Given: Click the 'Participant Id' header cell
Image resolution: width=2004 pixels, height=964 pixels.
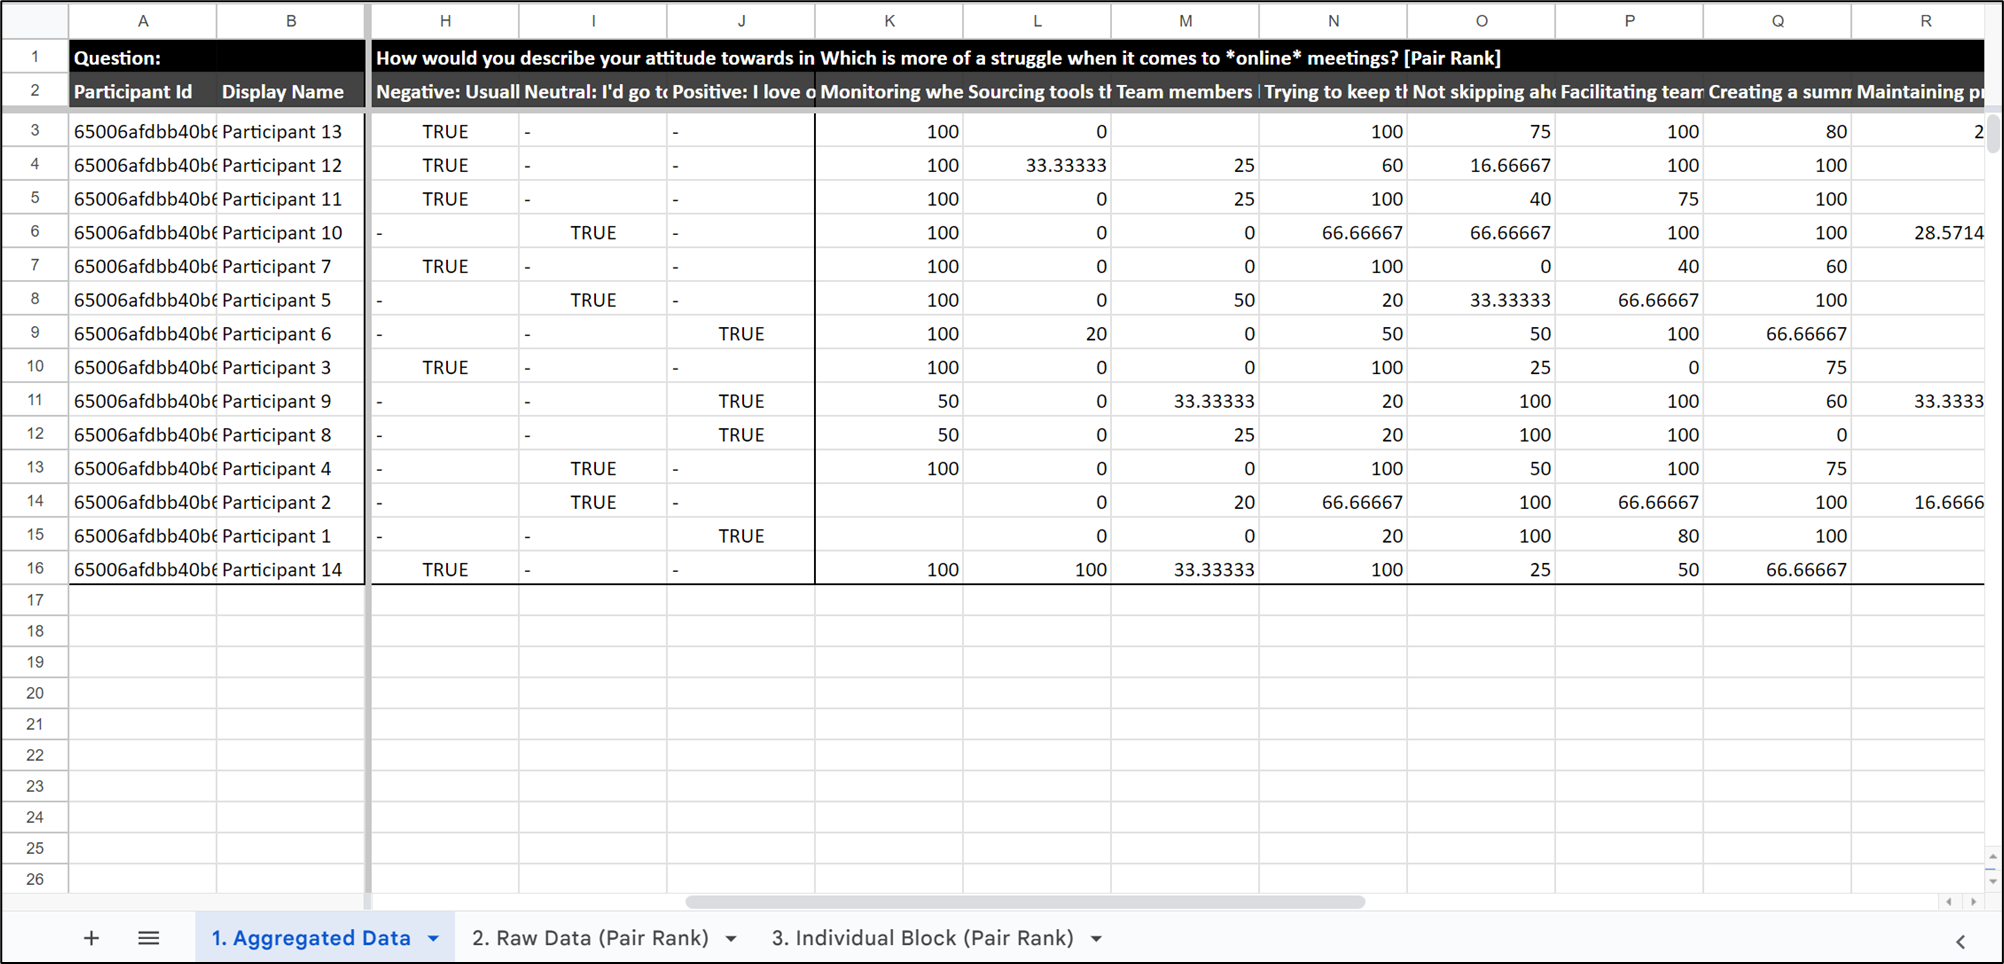Looking at the screenshot, I should point(143,91).
